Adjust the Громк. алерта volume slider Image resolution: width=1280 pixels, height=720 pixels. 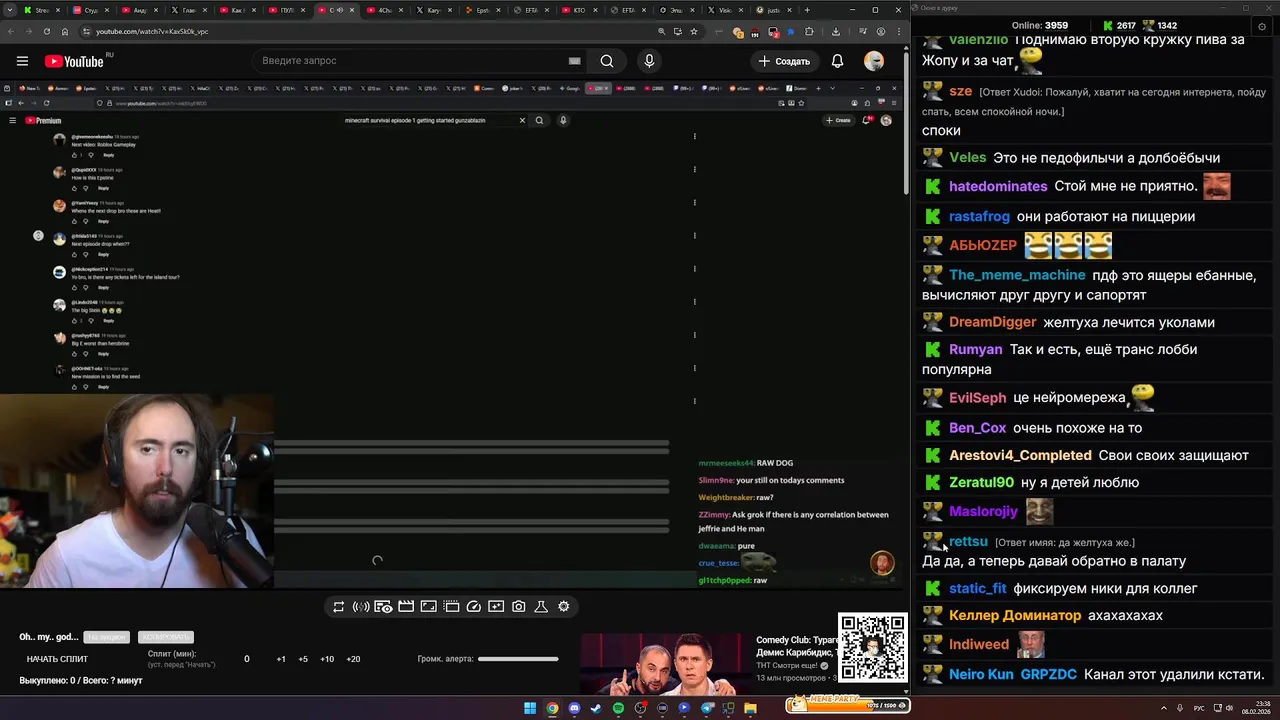click(x=518, y=659)
